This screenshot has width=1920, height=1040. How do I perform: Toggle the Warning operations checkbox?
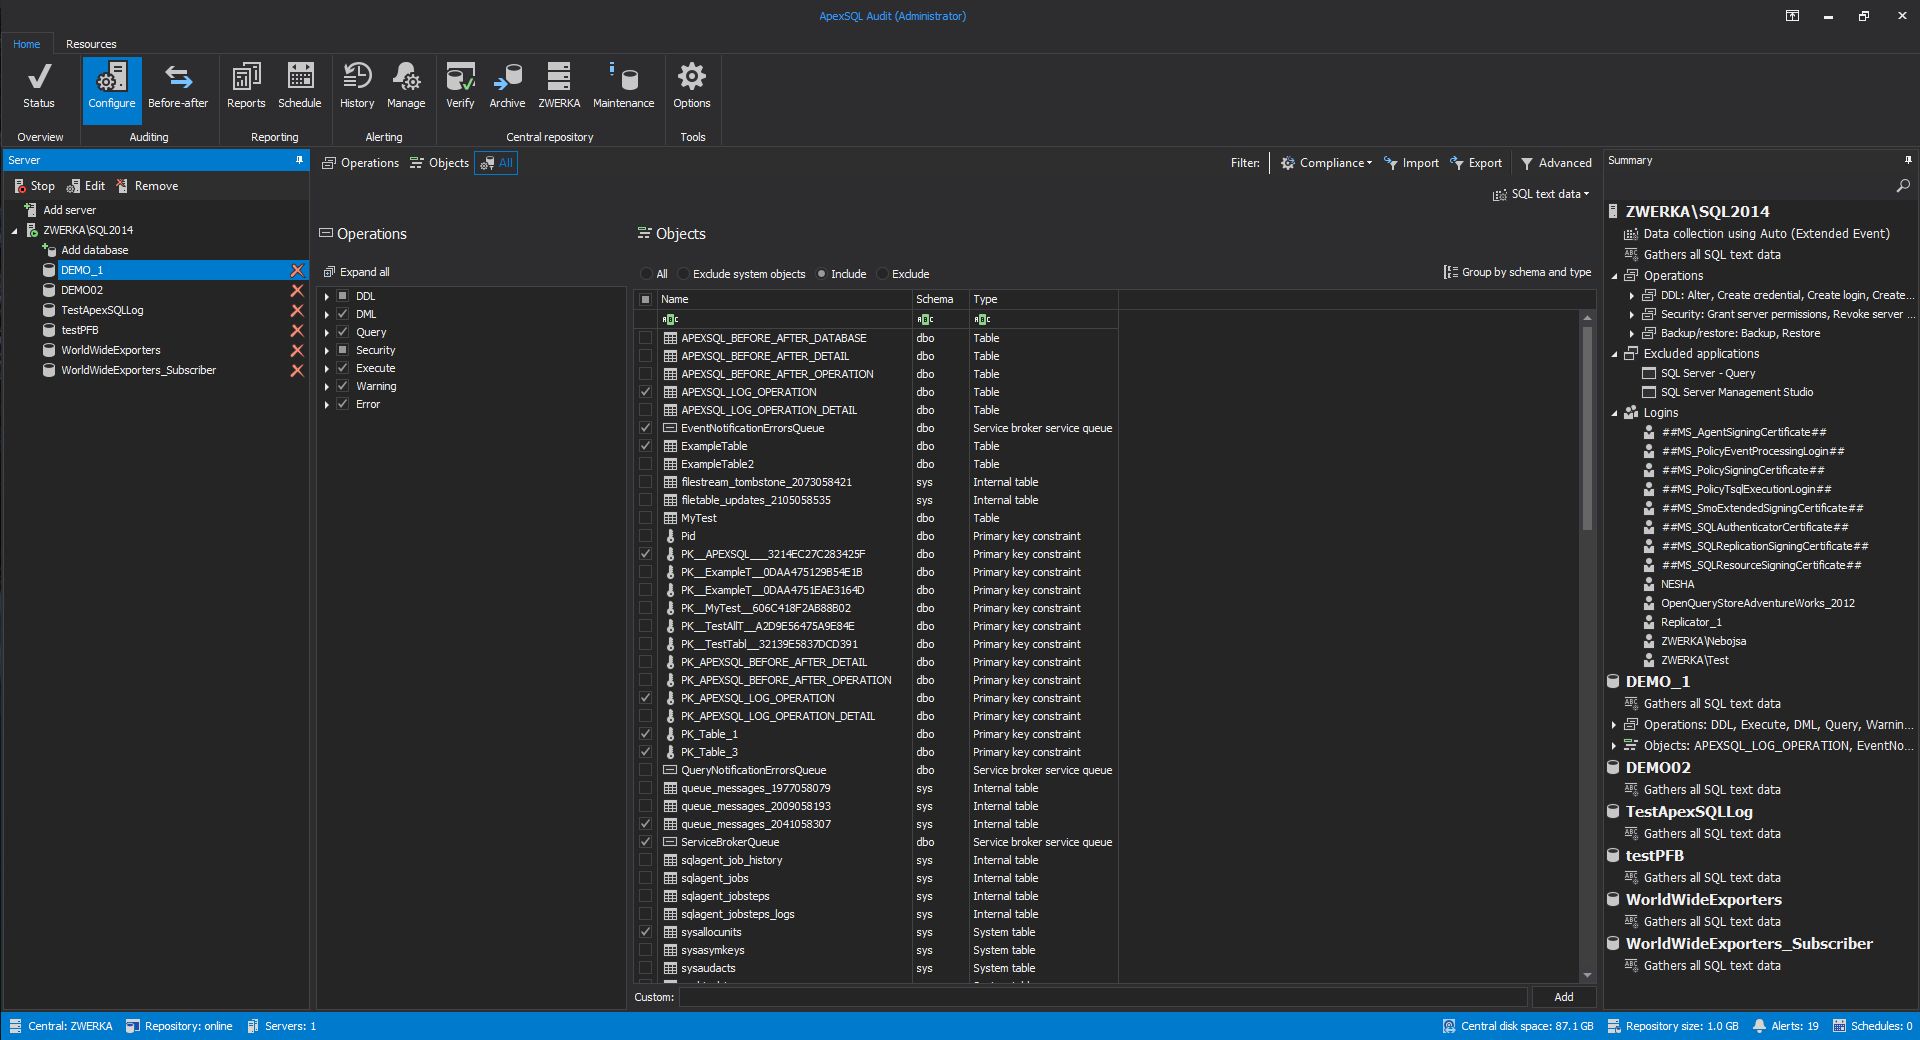(342, 386)
